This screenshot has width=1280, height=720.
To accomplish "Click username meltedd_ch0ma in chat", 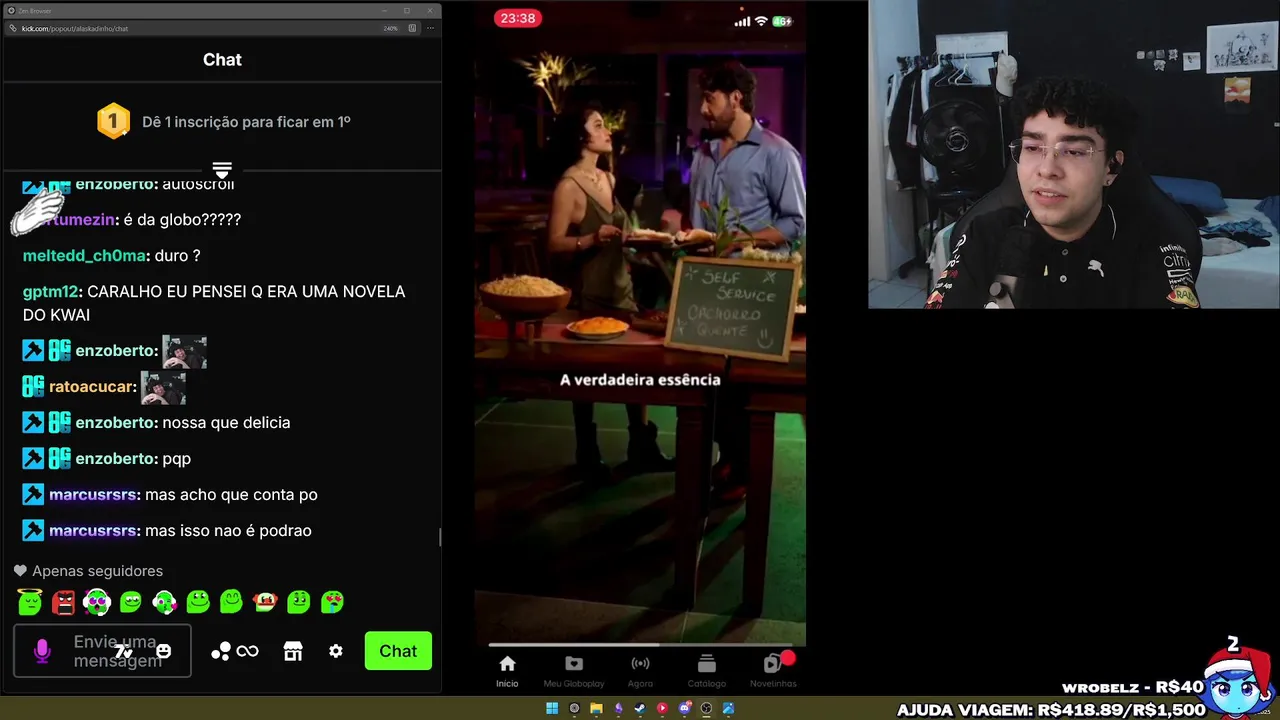I will (85, 256).
